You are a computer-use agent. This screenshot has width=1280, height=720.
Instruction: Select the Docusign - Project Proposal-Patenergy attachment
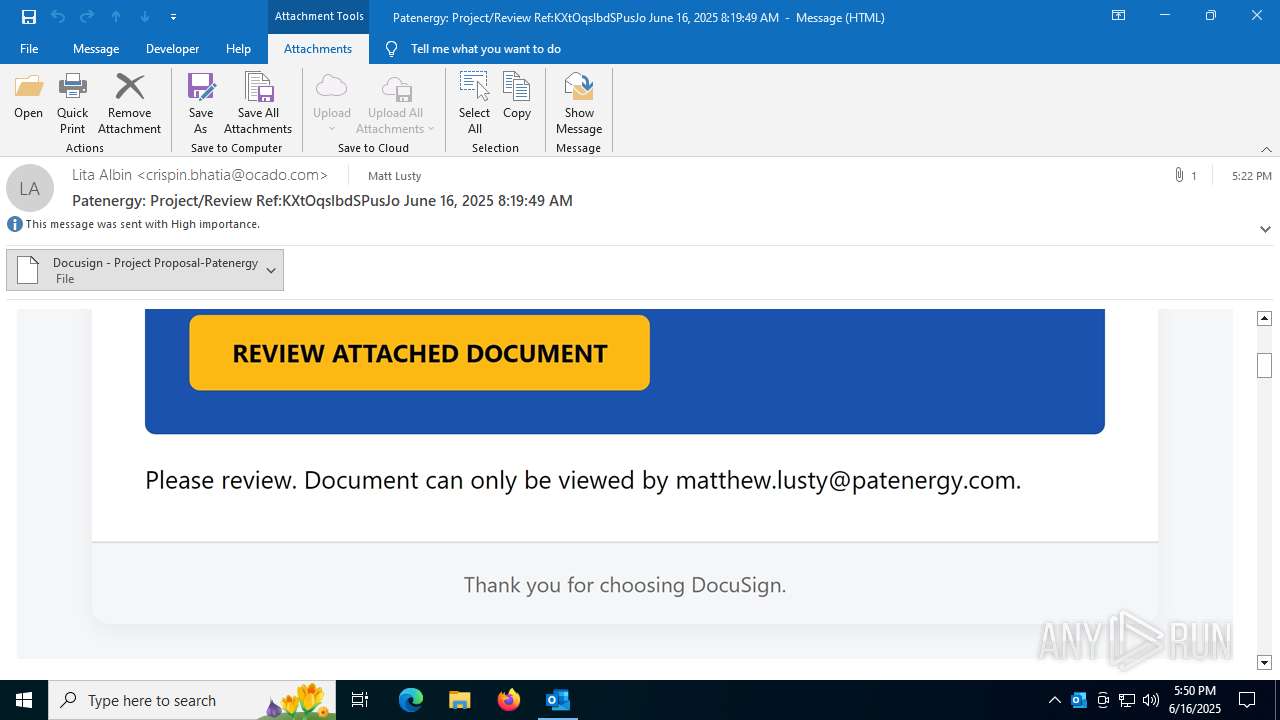tap(145, 270)
